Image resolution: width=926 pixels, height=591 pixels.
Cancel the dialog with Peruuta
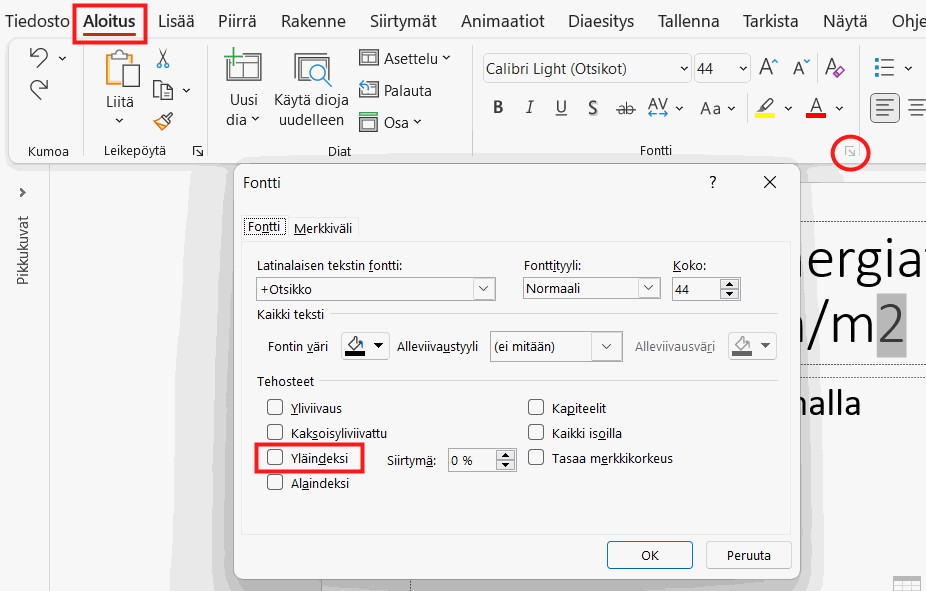pyautogui.click(x=749, y=555)
